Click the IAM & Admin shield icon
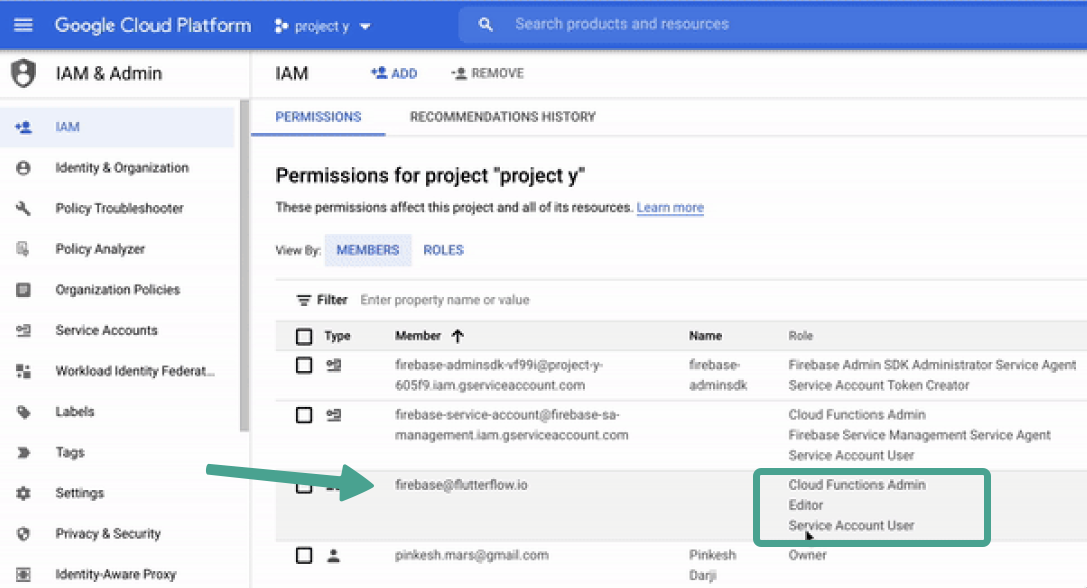 pos(23,73)
